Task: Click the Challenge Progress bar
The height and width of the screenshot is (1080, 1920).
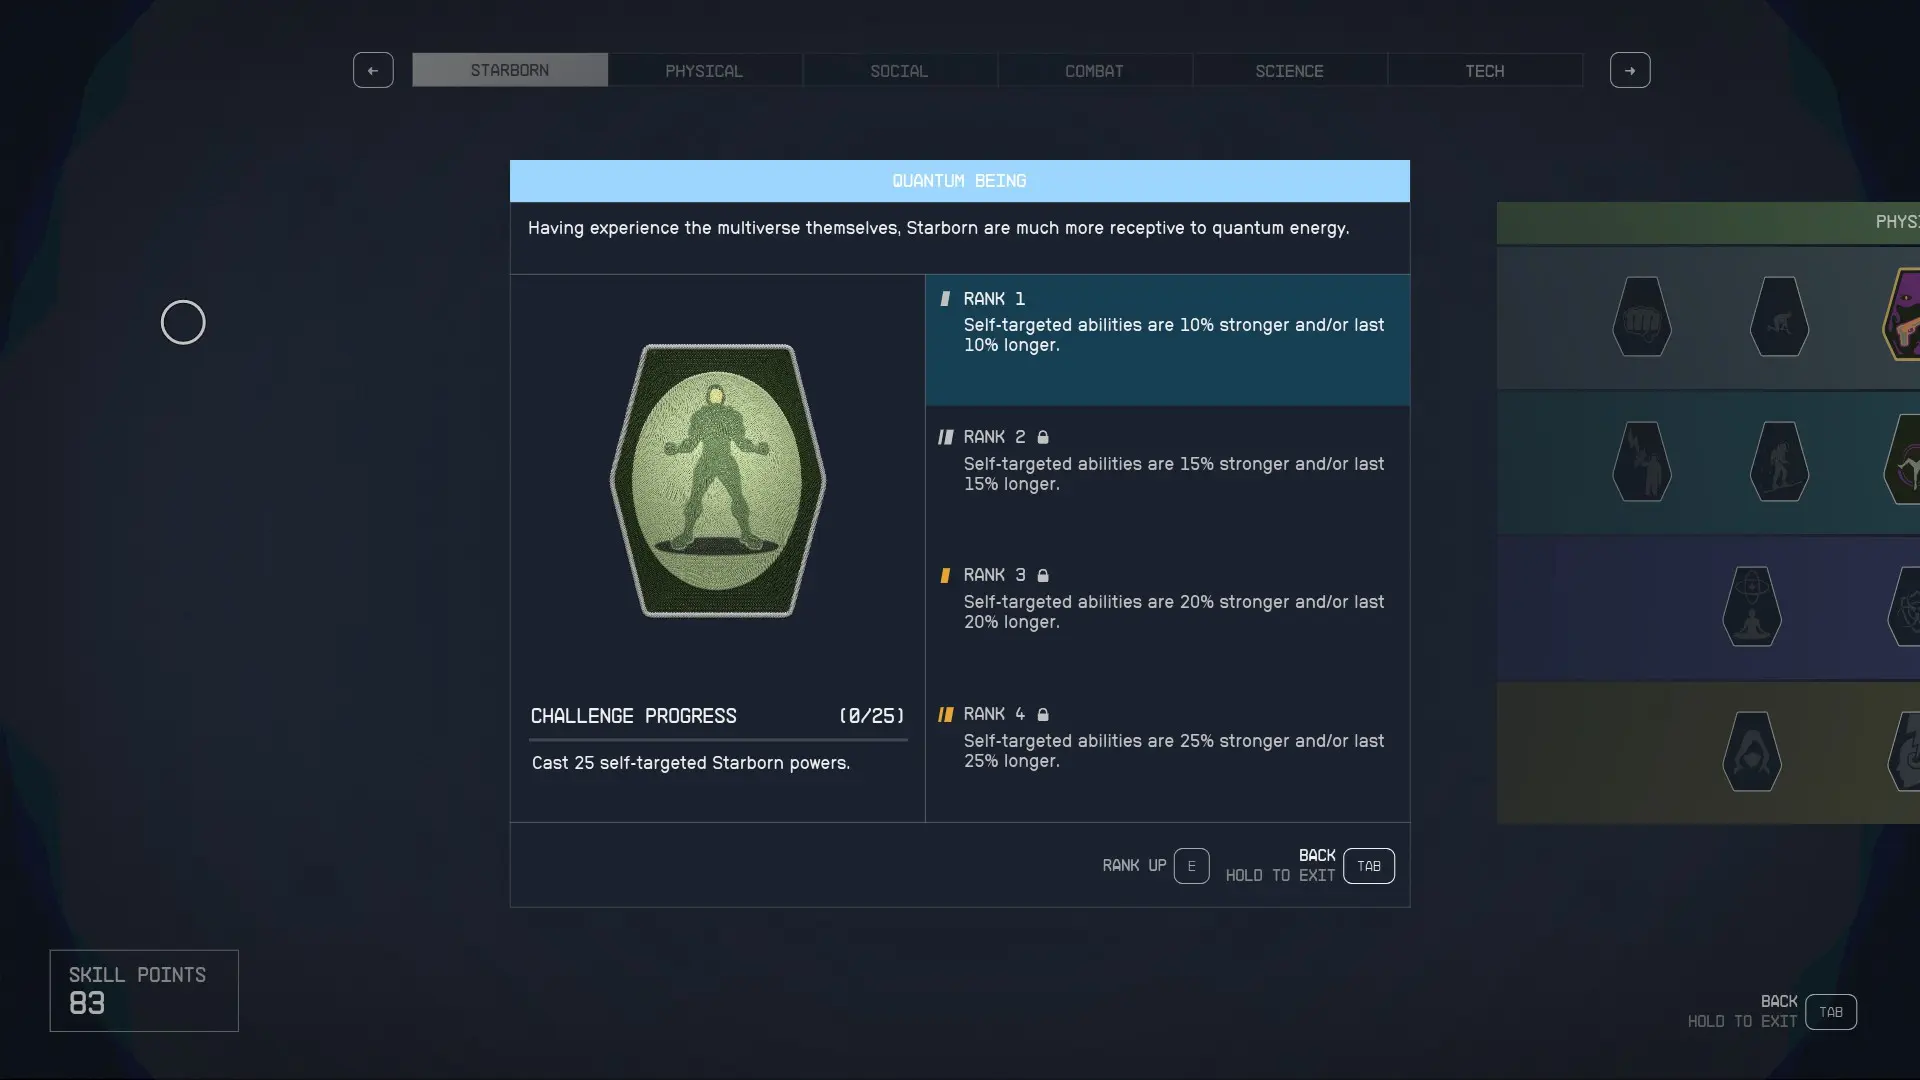Action: point(718,740)
